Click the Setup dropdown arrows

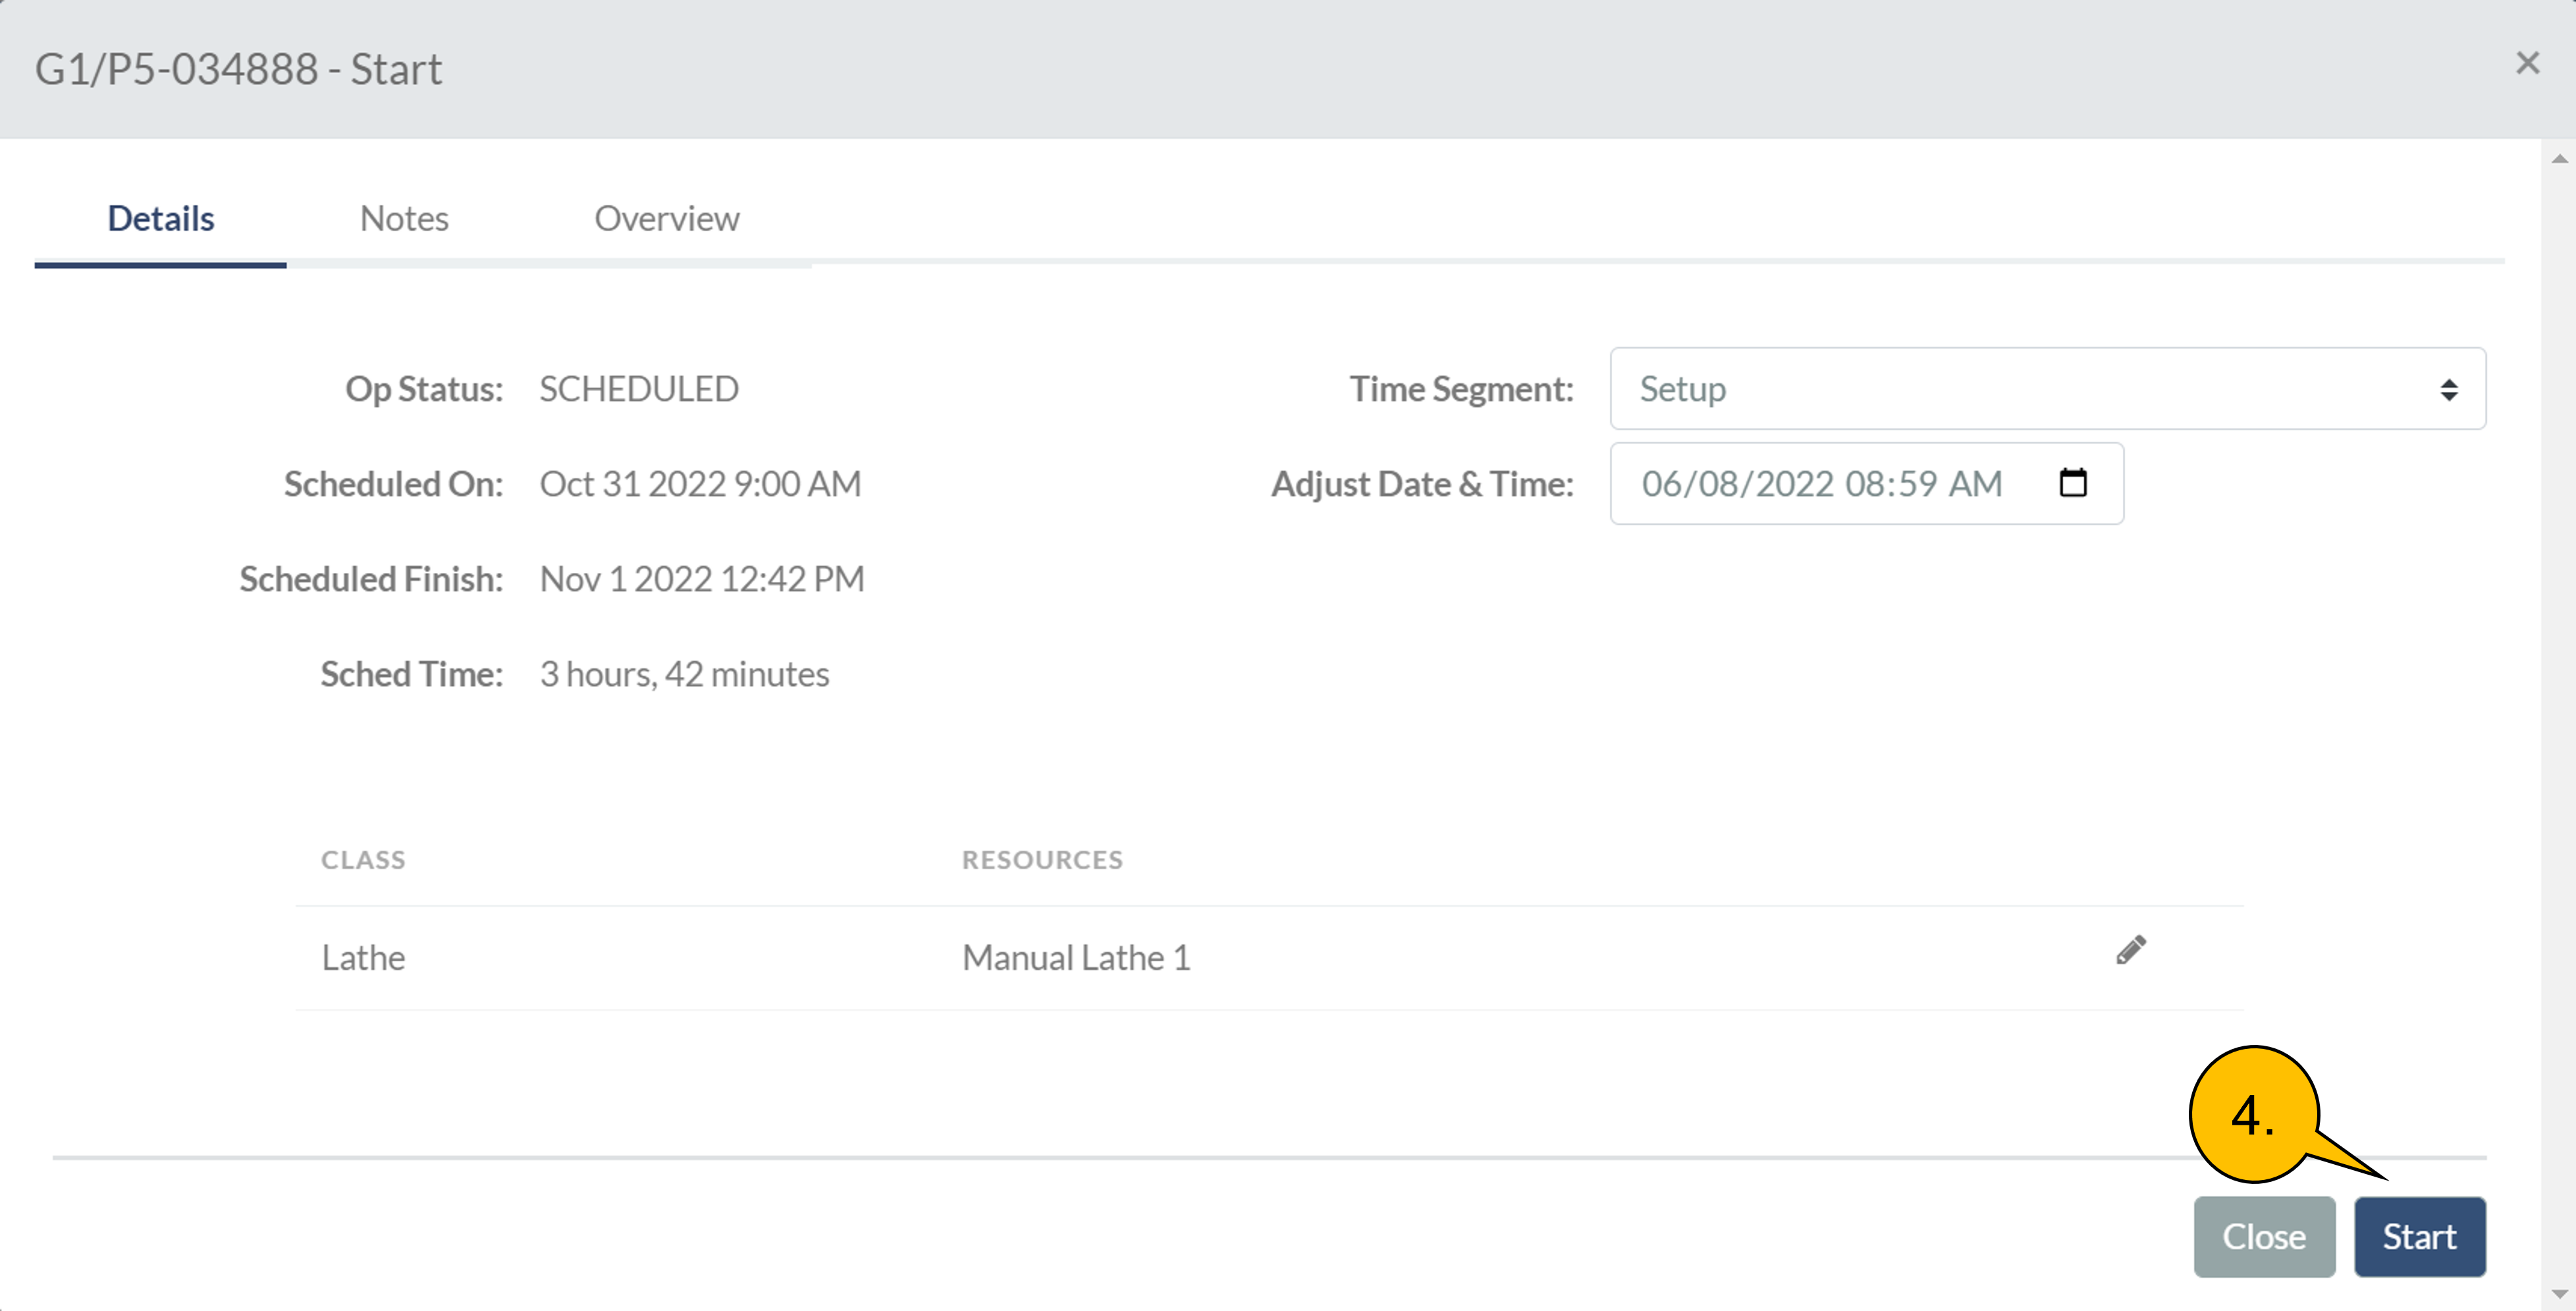[x=2448, y=389]
